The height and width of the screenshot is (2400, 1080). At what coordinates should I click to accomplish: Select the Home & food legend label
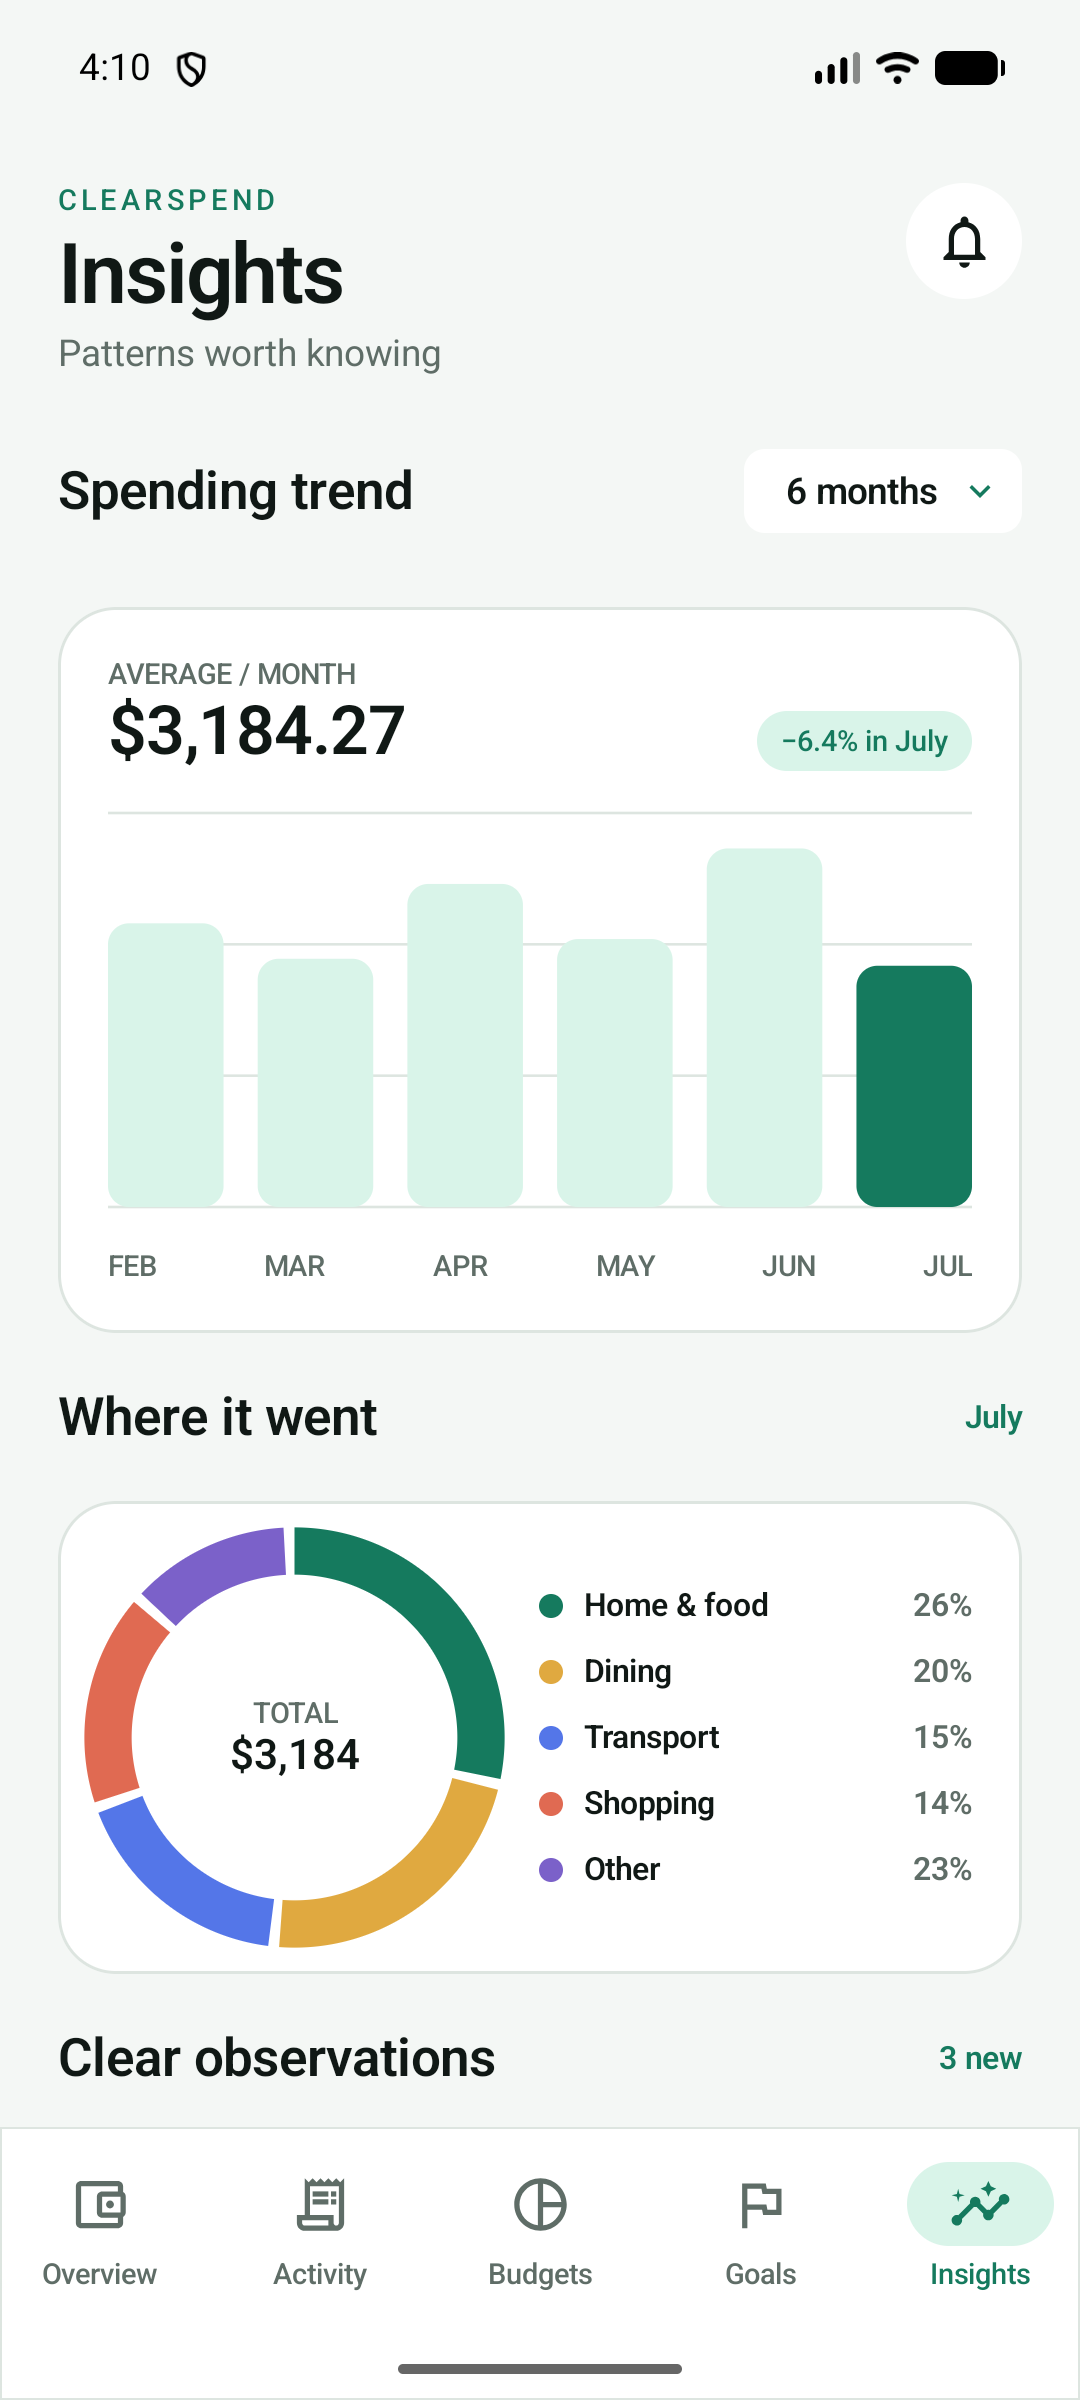[676, 1605]
